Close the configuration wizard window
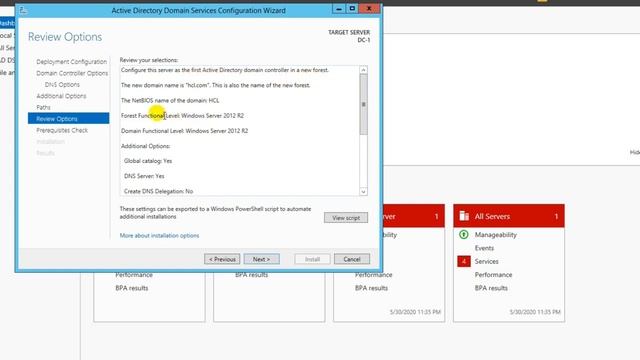 369,9
